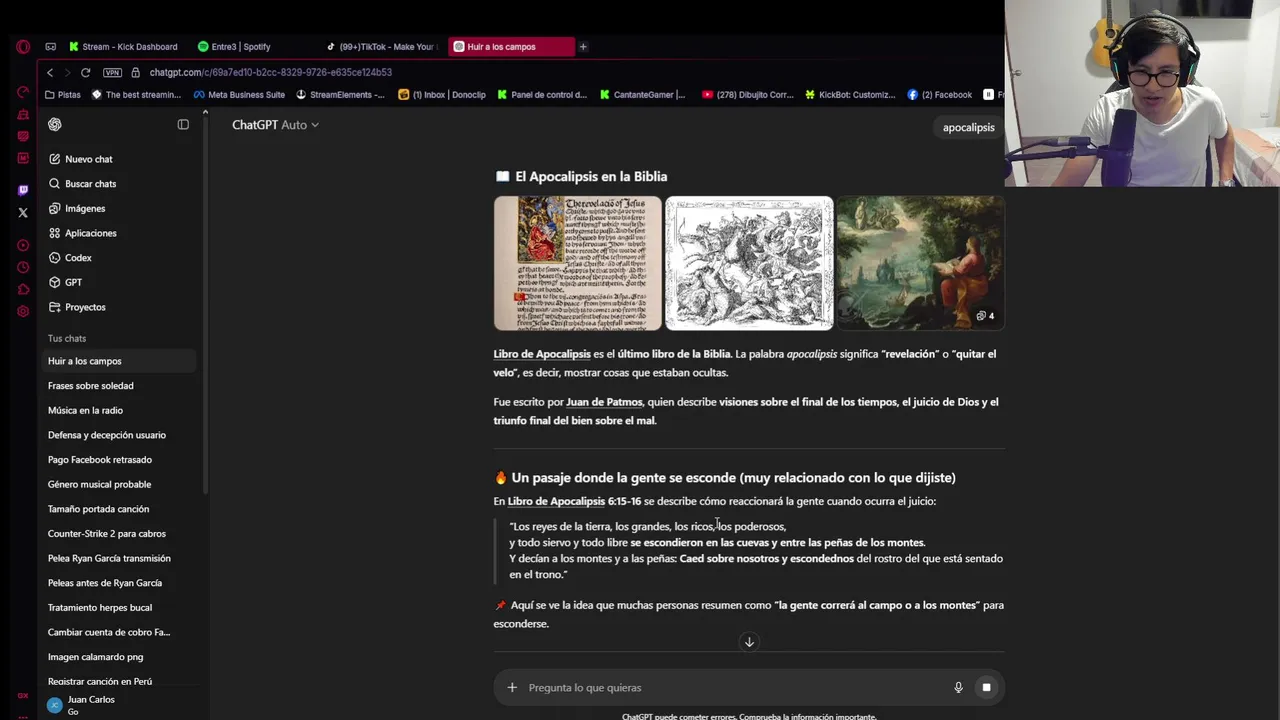Activate the microphone dictation icon
Screen dimensions: 1280x720
click(958, 687)
